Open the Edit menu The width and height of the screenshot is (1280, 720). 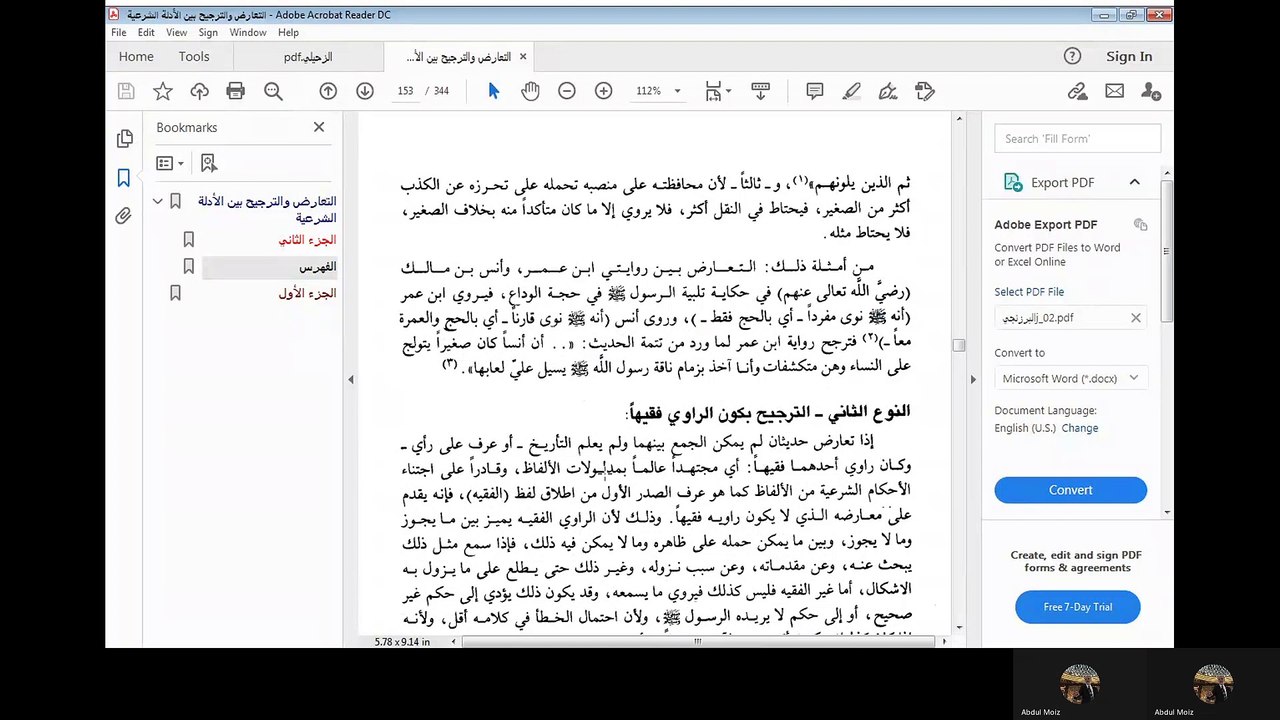coord(146,33)
